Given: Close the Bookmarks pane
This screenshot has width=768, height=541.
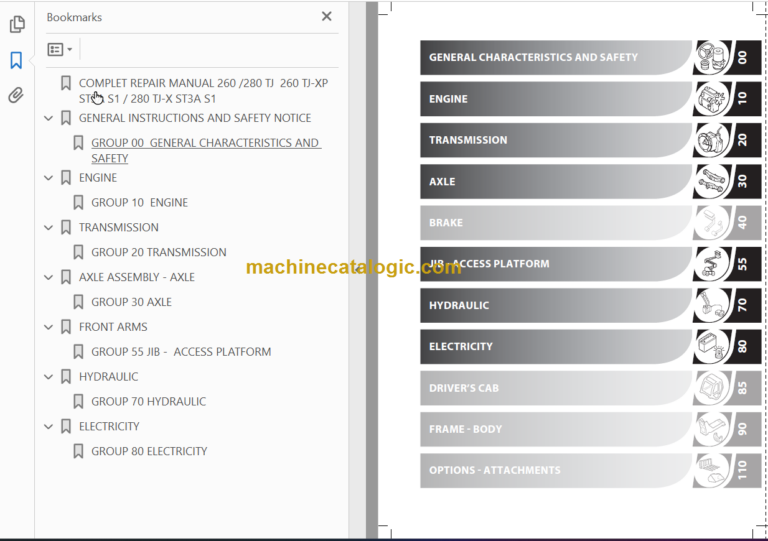Looking at the screenshot, I should (x=327, y=17).
